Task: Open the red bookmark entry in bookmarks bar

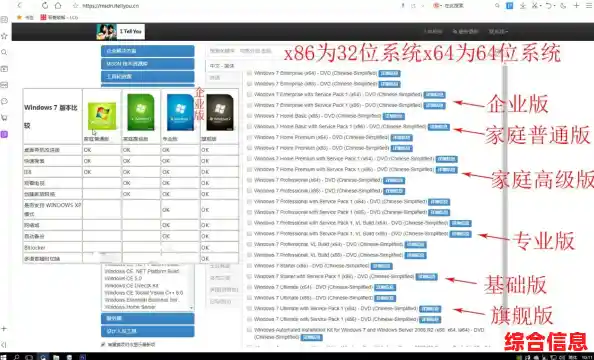Action: 59,17
